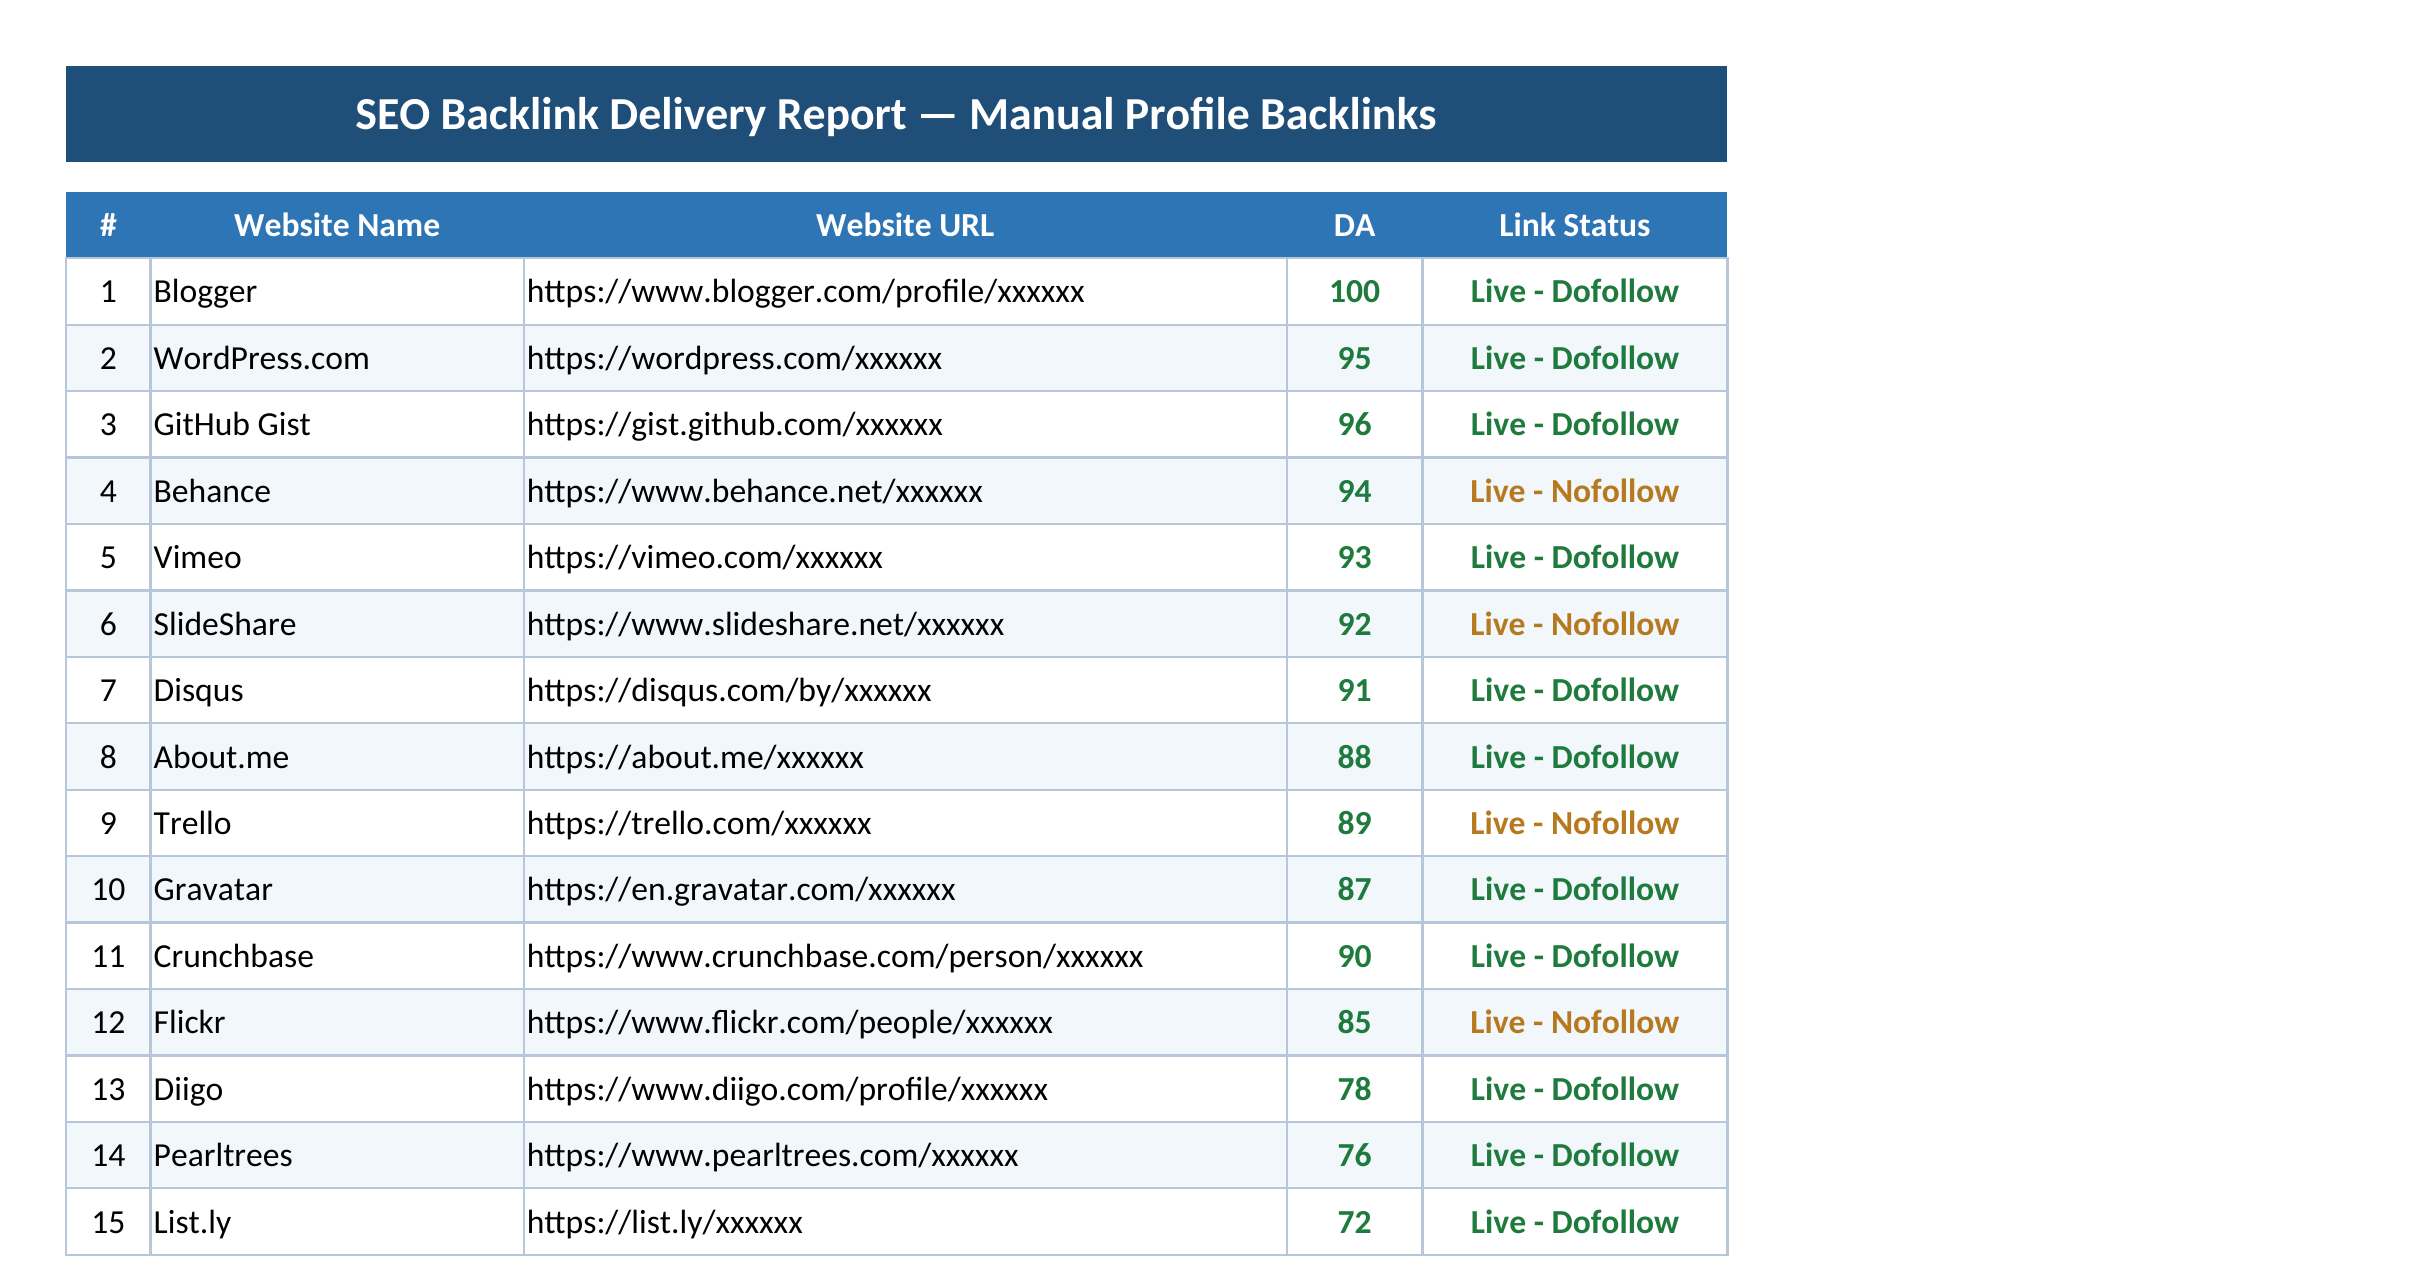This screenshot has width=2420, height=1271.
Task: Click the 'Behance' name cell
Action: click(337, 491)
